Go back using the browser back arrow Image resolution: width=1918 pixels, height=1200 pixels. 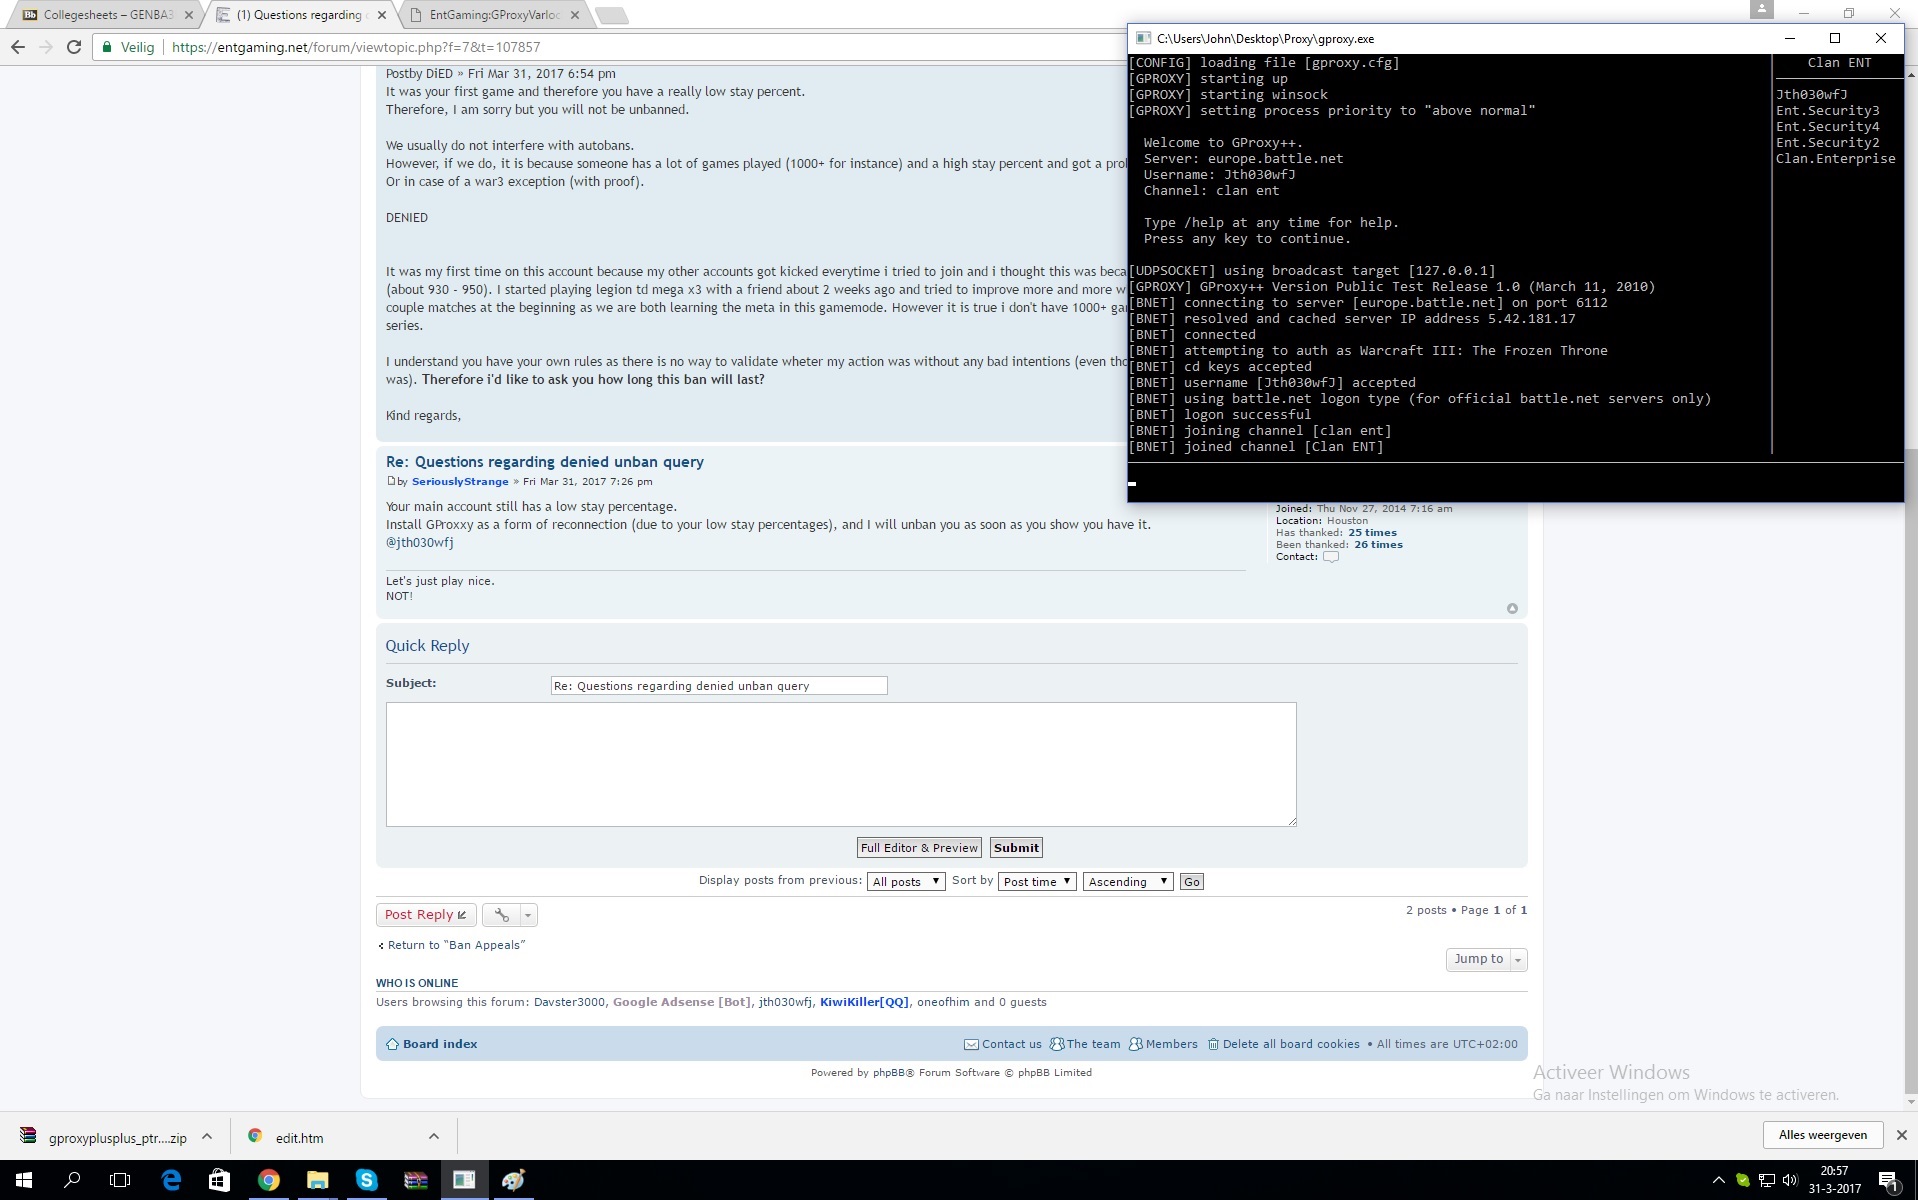[x=18, y=47]
